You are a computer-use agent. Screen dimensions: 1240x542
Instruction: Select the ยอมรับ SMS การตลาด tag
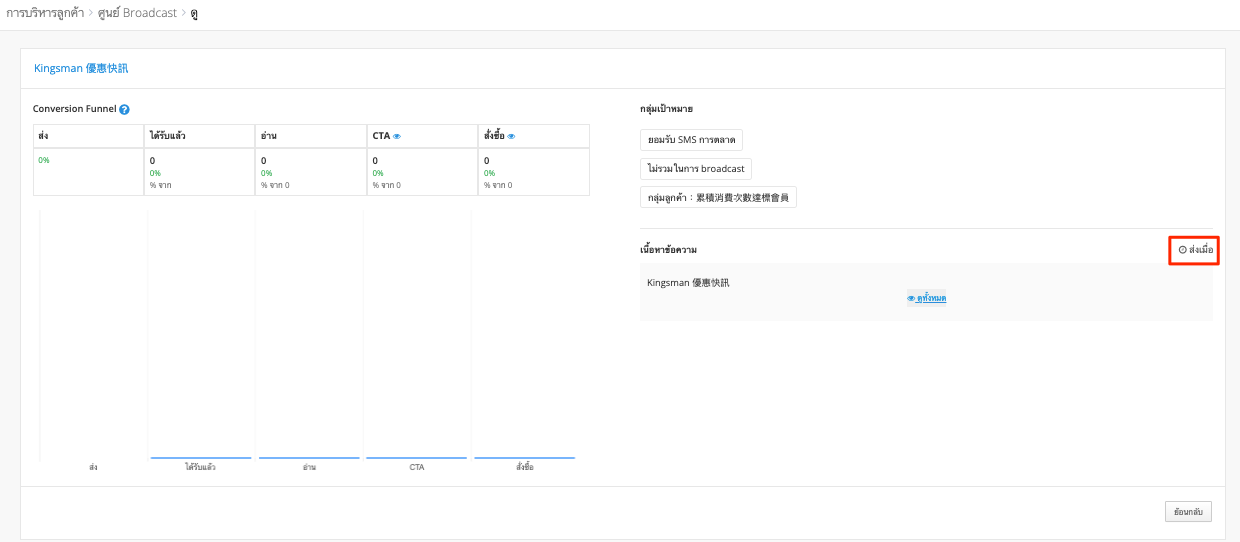coord(691,140)
